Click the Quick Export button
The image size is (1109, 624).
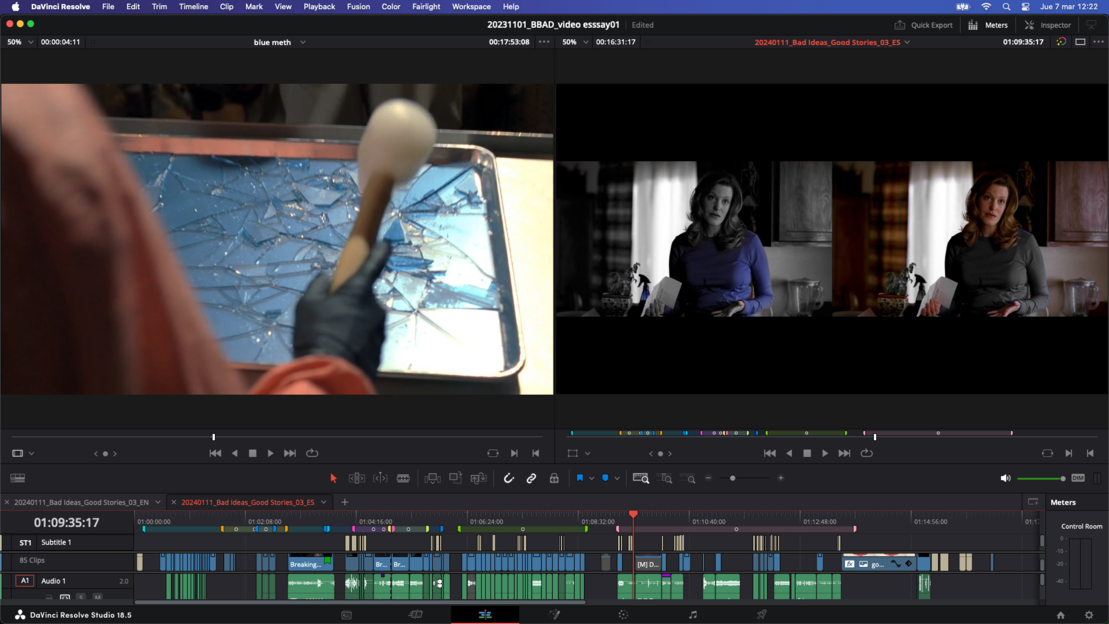pos(923,25)
